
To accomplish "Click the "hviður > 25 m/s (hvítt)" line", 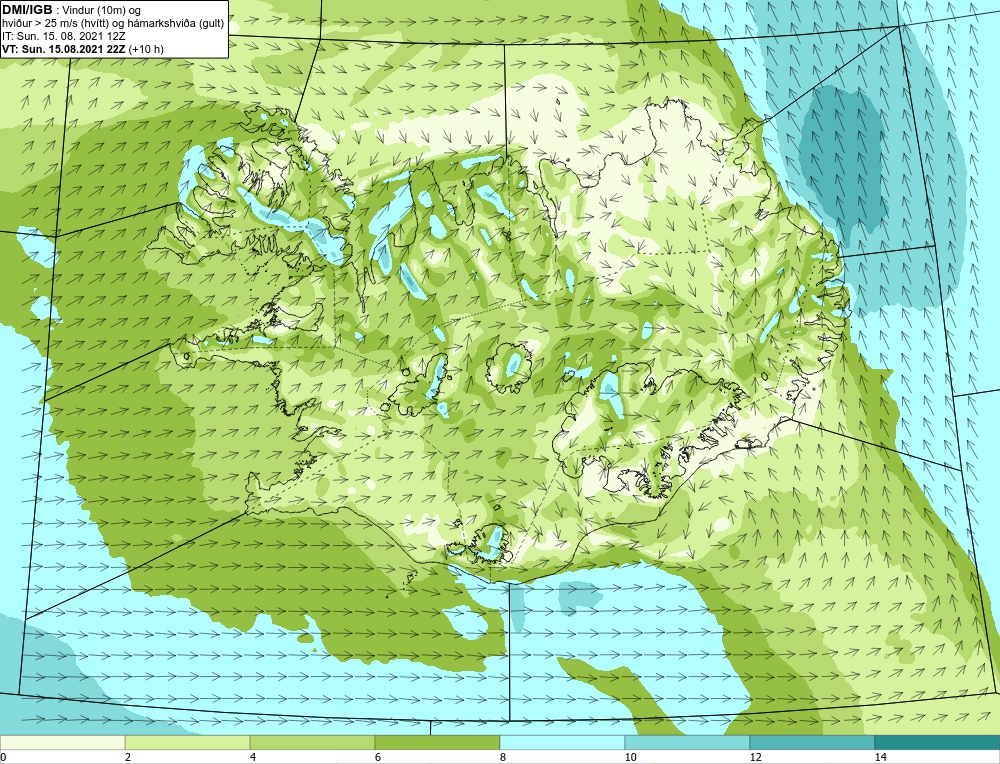I will point(56,23).
